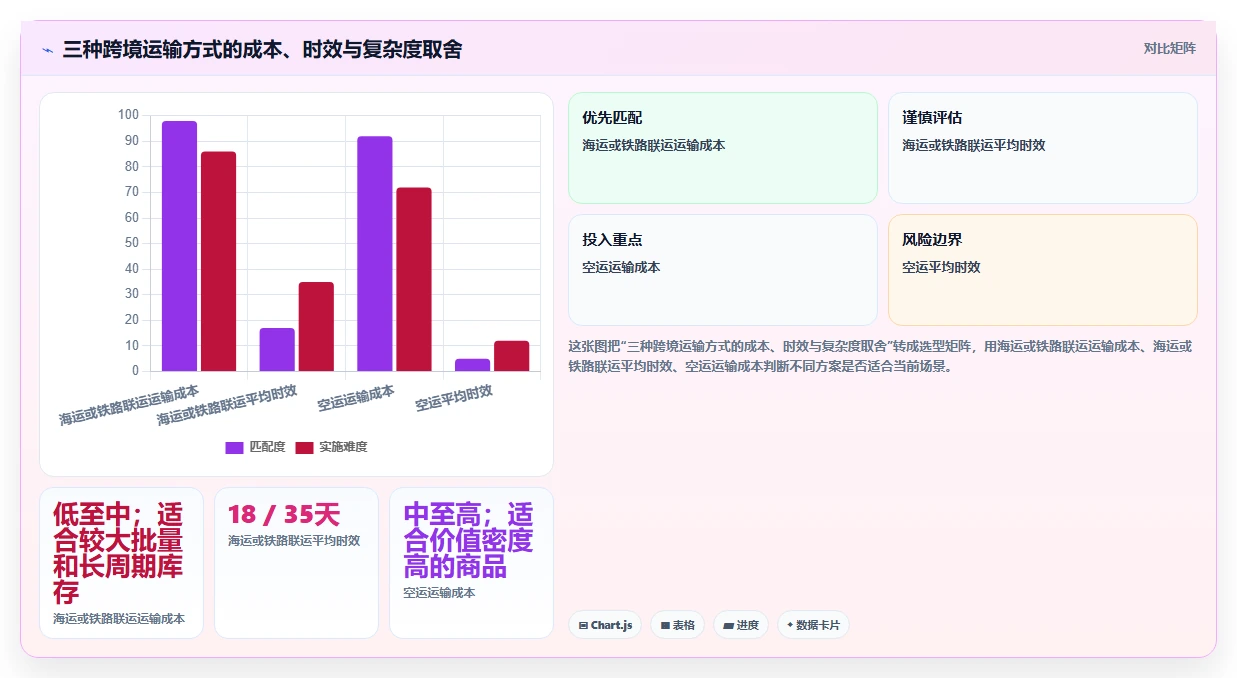1237x678 pixels.
Task: Select the 进度 tag
Action: (x=741, y=625)
